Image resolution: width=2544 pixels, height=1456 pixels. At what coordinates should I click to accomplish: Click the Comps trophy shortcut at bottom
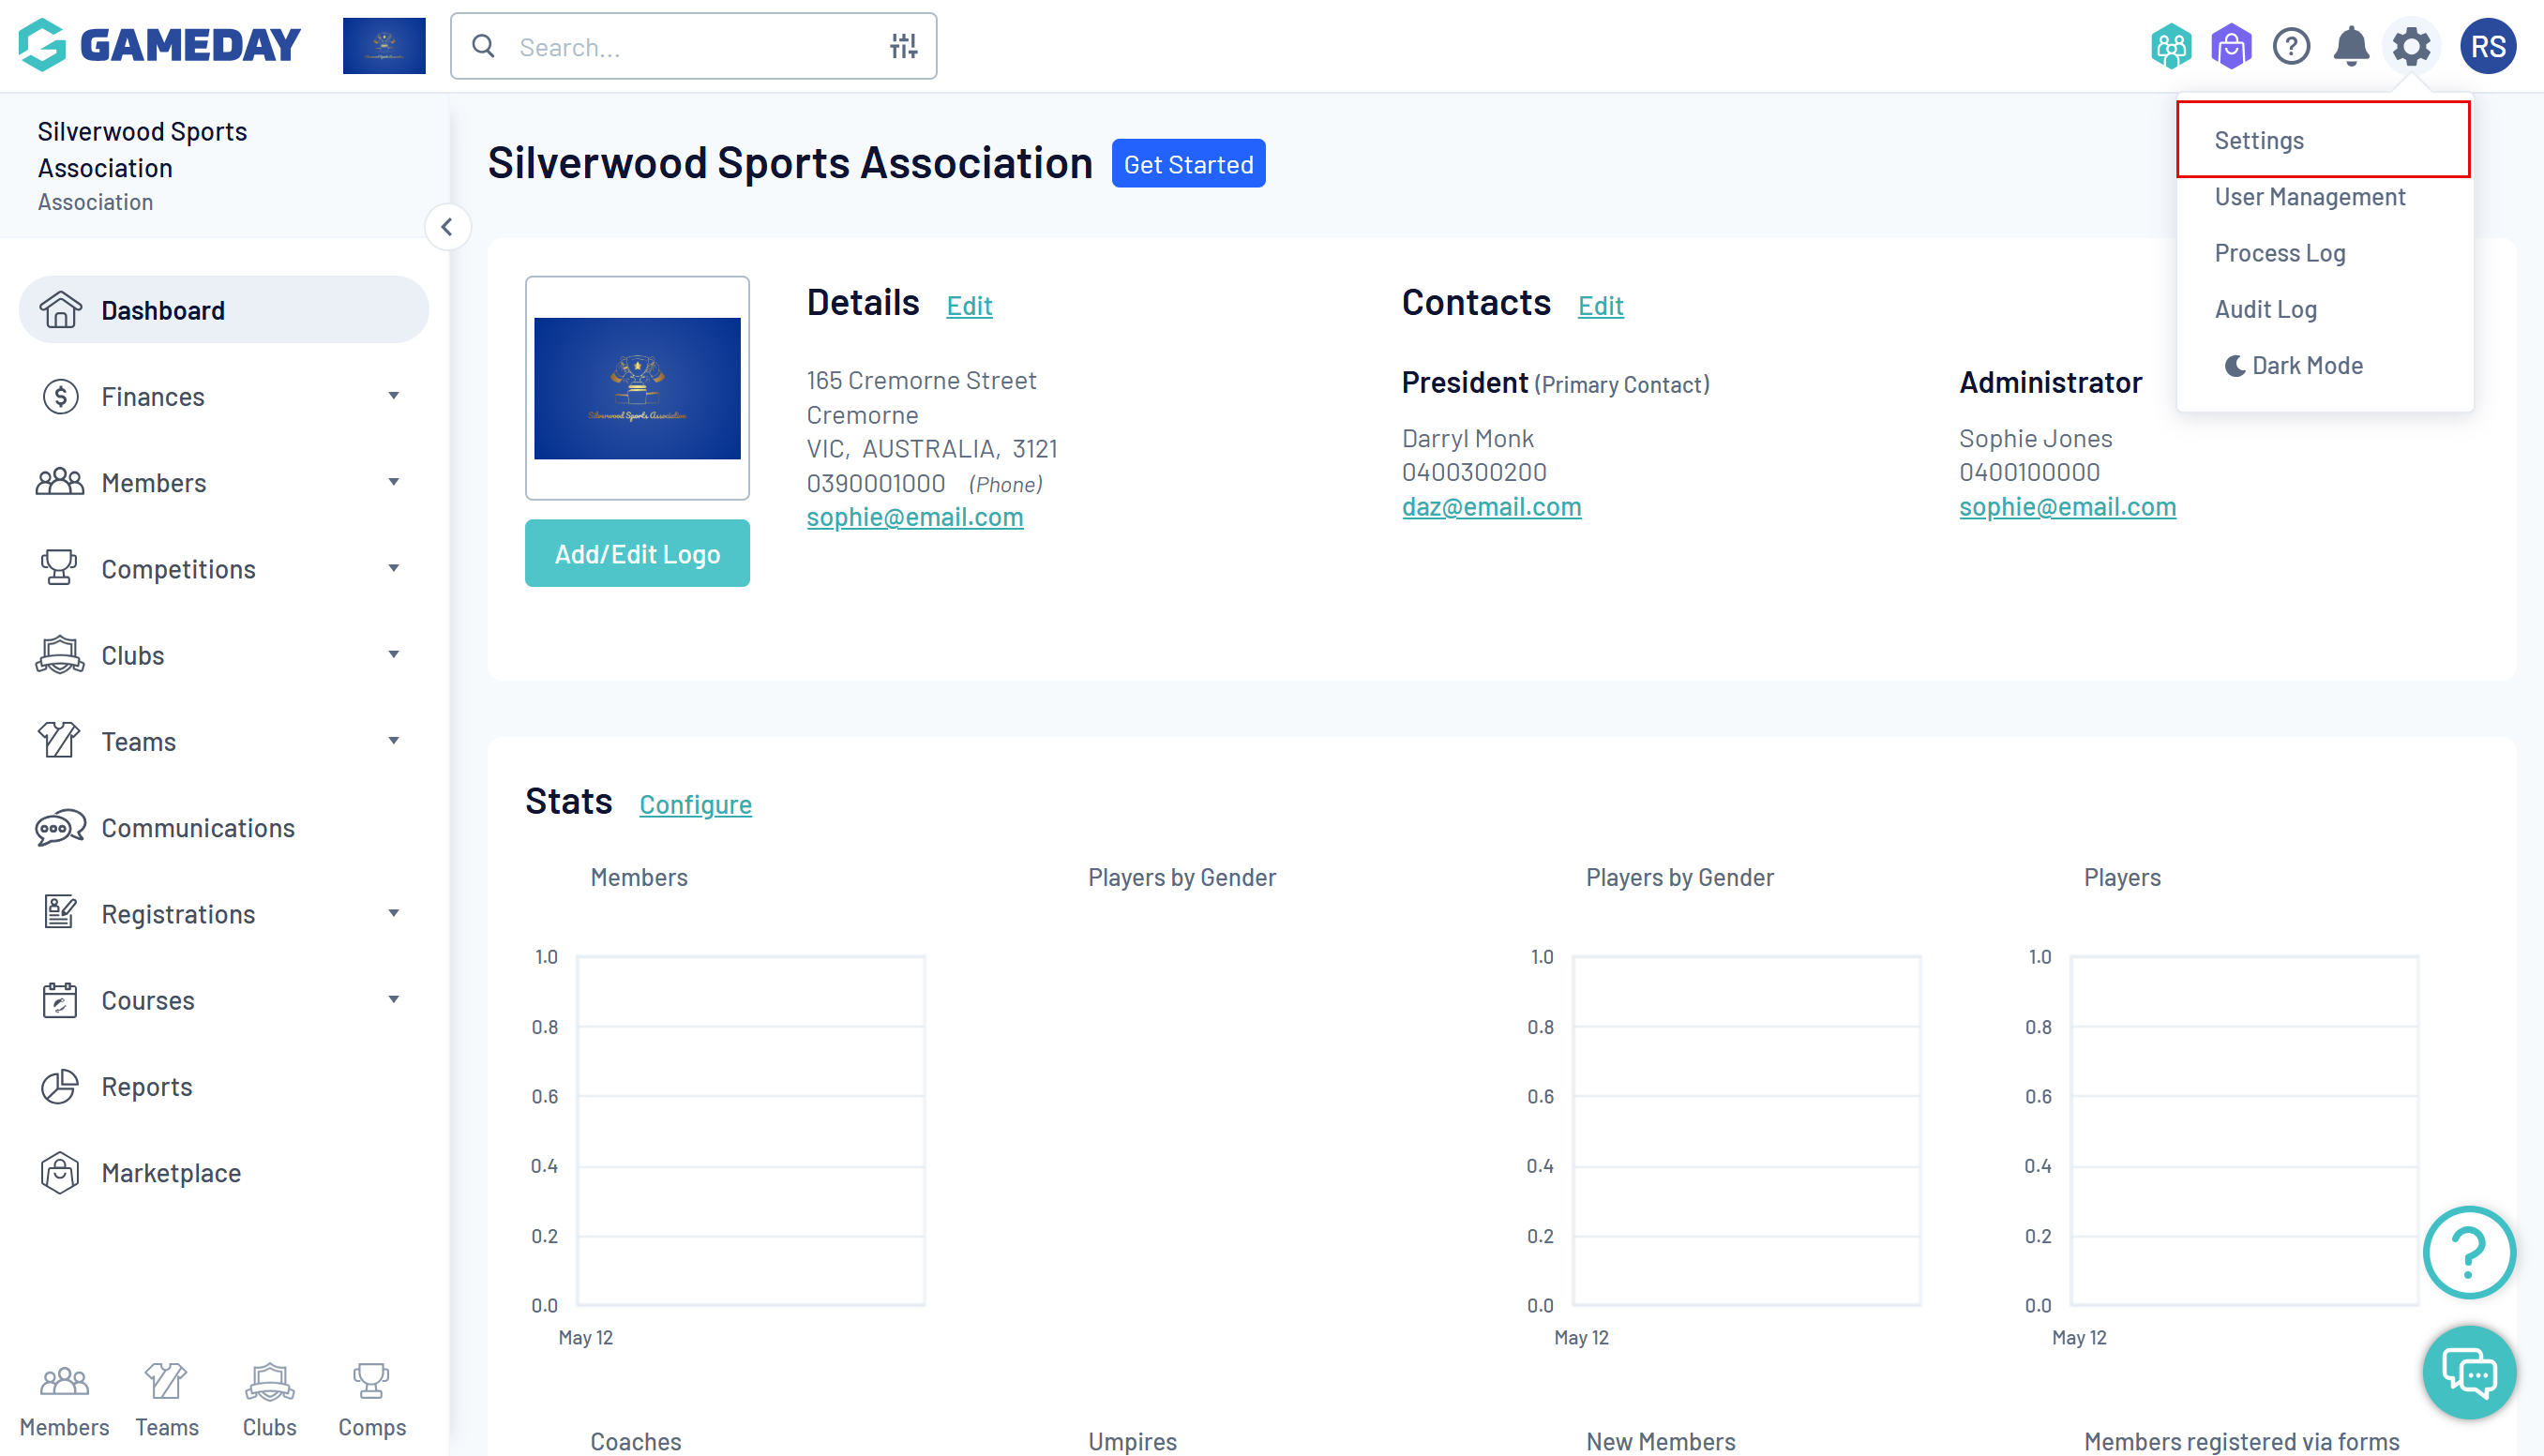(371, 1400)
